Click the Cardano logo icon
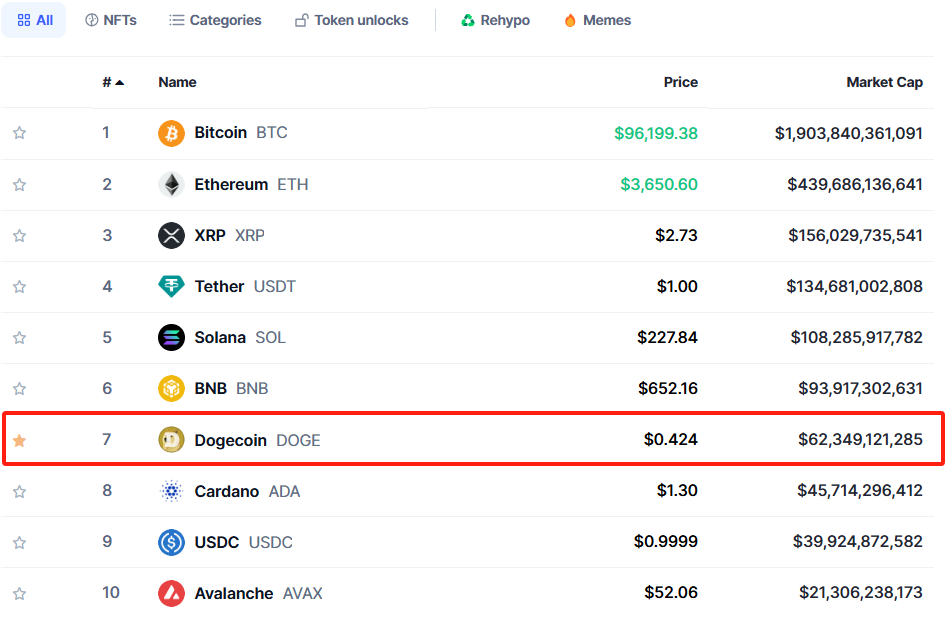Viewport: 947px width, 617px height. pyautogui.click(x=172, y=491)
